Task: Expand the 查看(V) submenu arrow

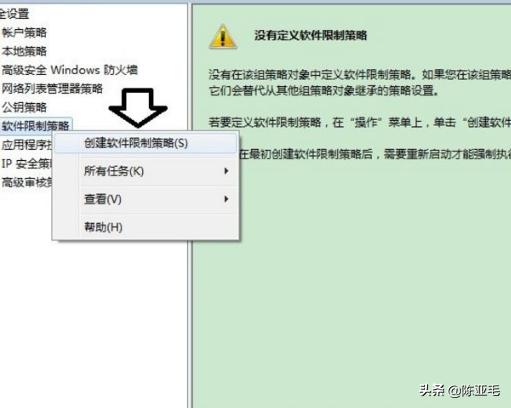Action: [226, 199]
